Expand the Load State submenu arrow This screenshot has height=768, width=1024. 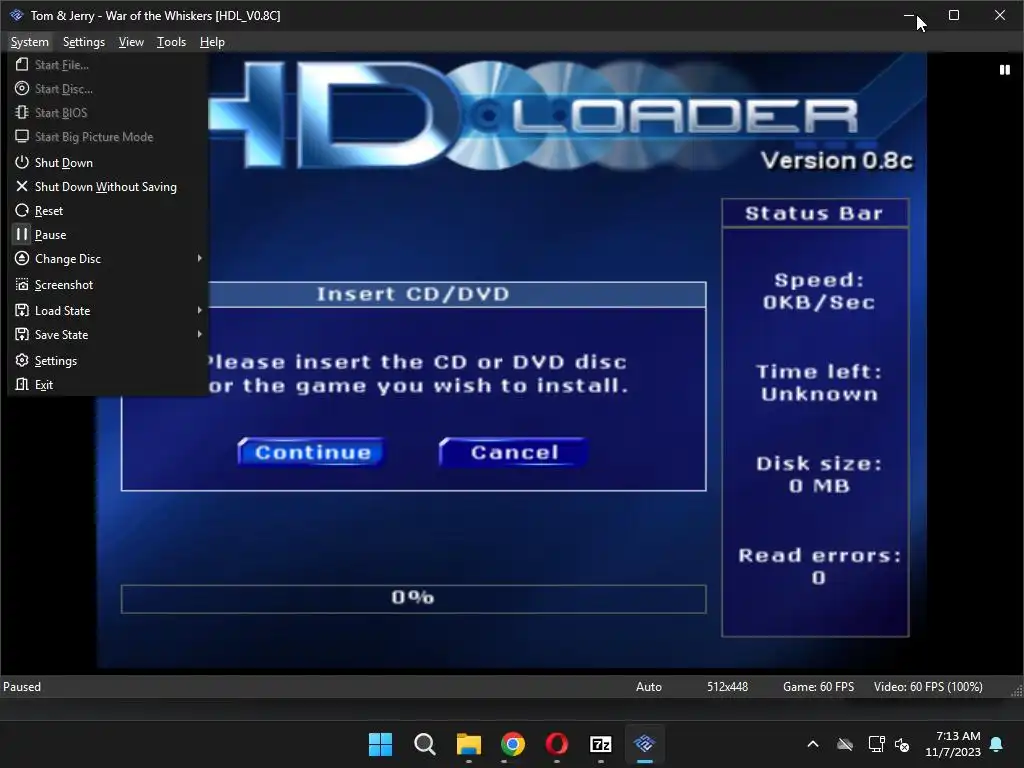199,310
